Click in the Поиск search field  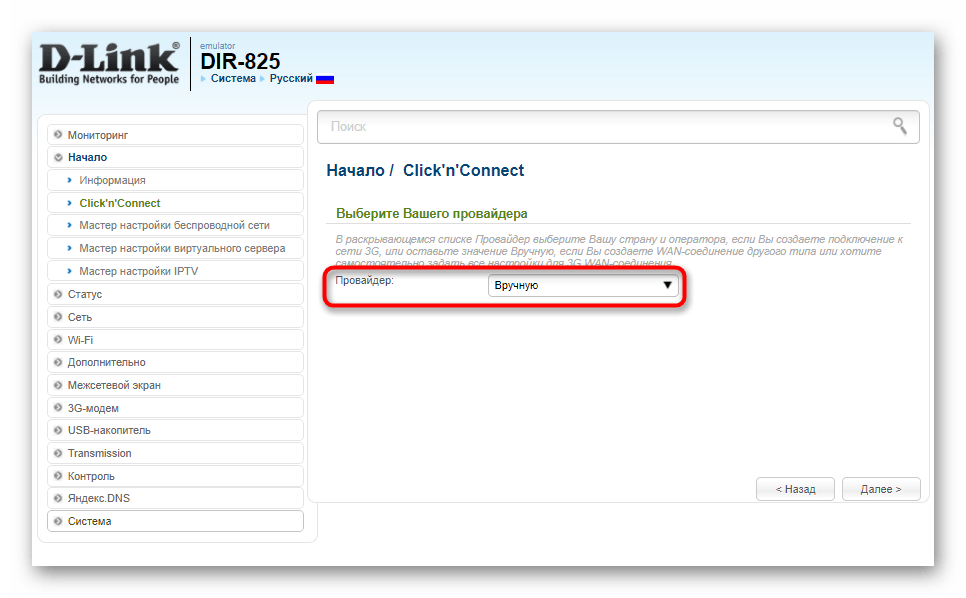pos(600,127)
